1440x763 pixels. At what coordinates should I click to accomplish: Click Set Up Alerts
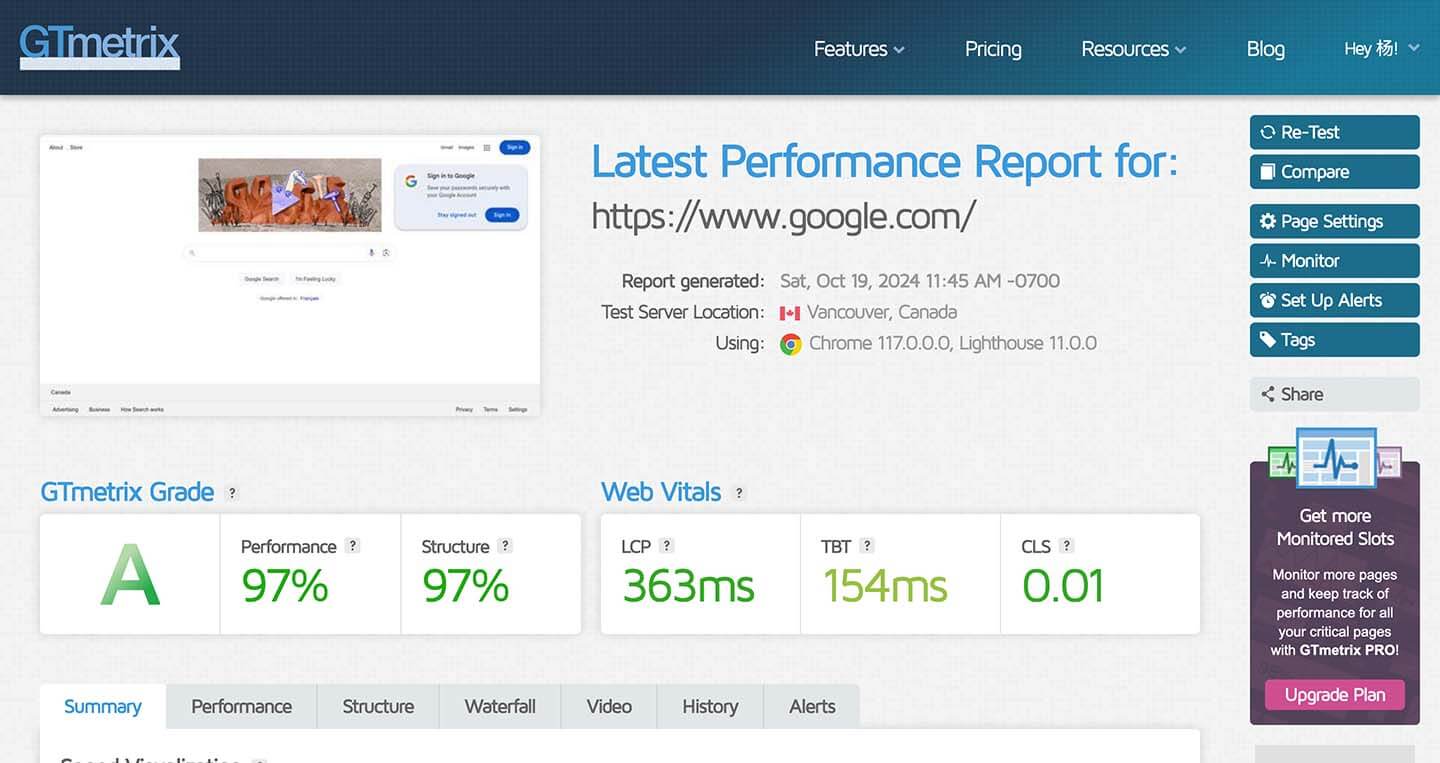(x=1334, y=300)
